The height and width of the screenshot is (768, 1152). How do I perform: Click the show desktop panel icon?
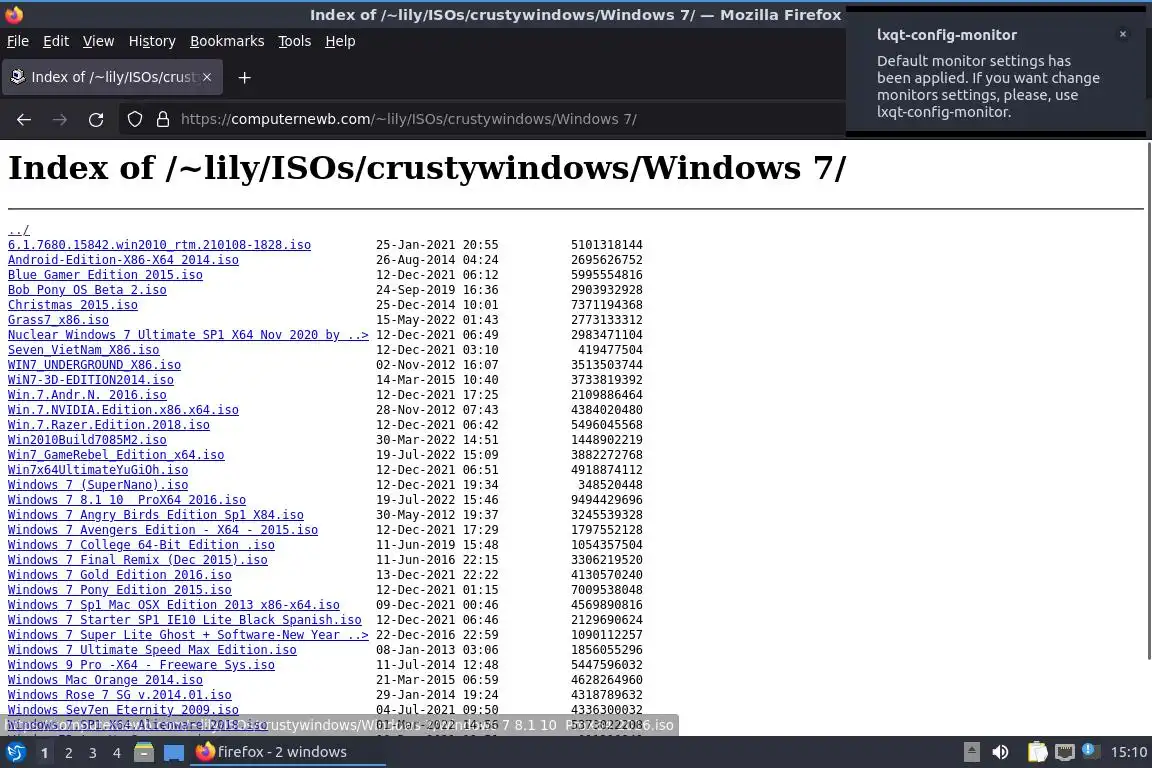point(173,752)
